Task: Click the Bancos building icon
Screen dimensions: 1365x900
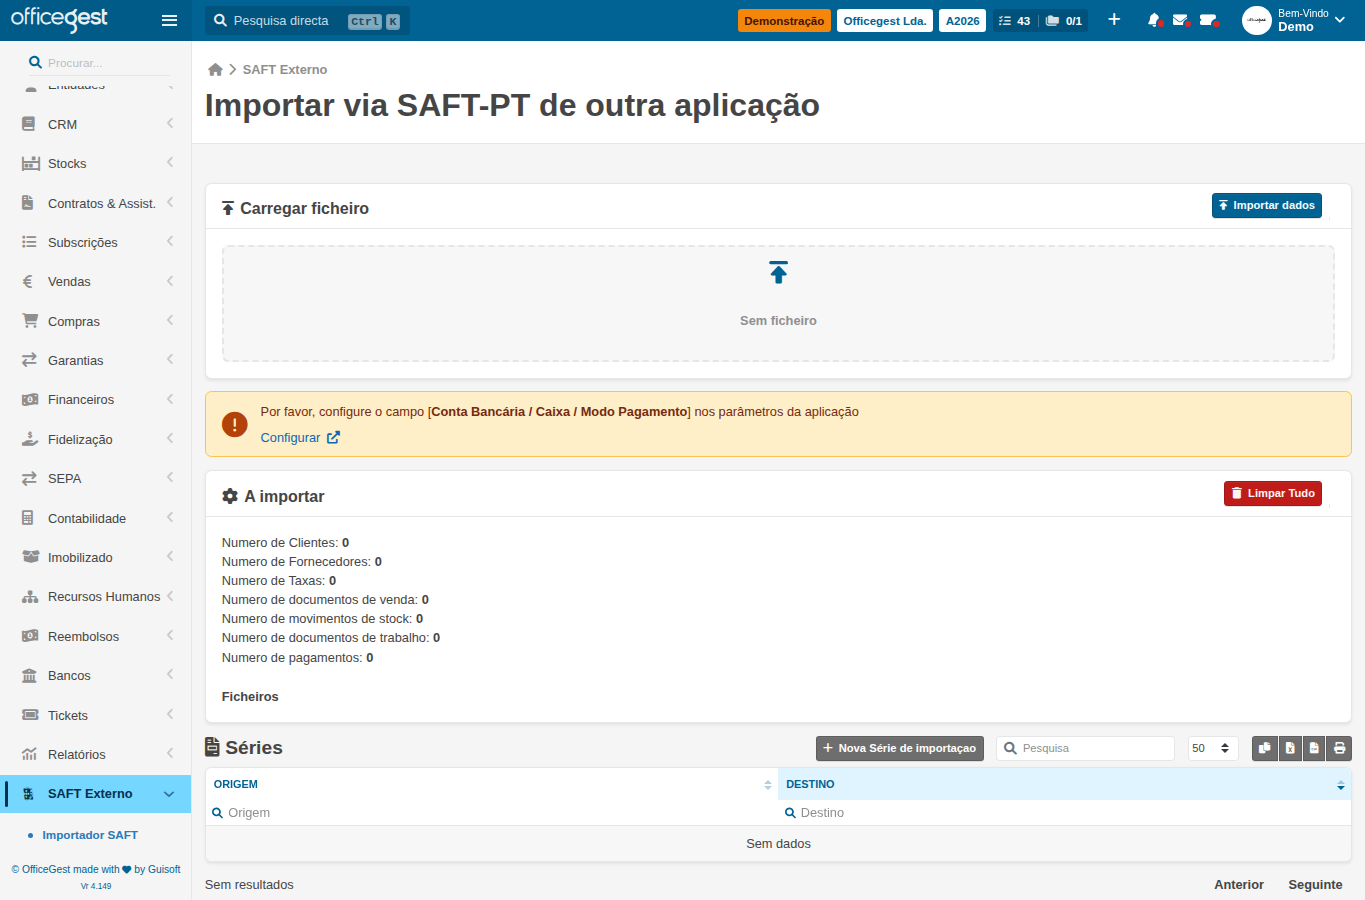Action: pos(29,675)
